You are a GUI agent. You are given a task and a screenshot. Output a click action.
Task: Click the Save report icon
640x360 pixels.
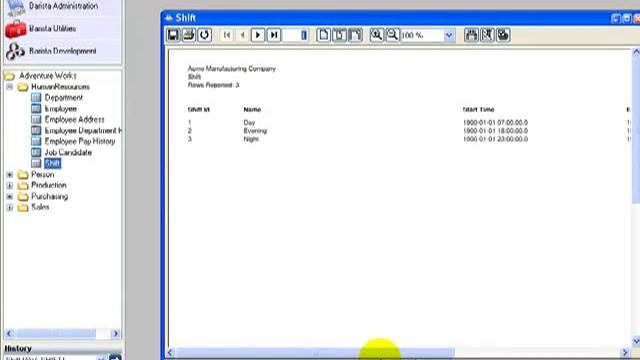coord(173,35)
